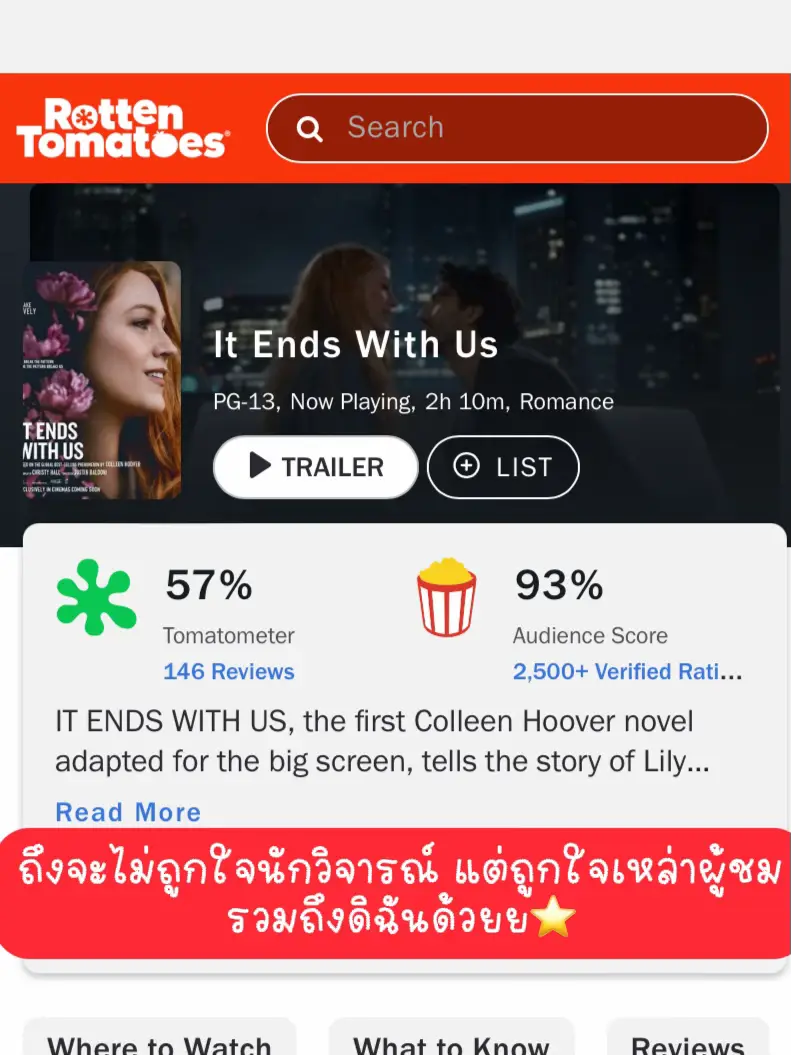This screenshot has height=1055, width=791.
Task: Click the popcorn bucket audience icon
Action: [447, 597]
